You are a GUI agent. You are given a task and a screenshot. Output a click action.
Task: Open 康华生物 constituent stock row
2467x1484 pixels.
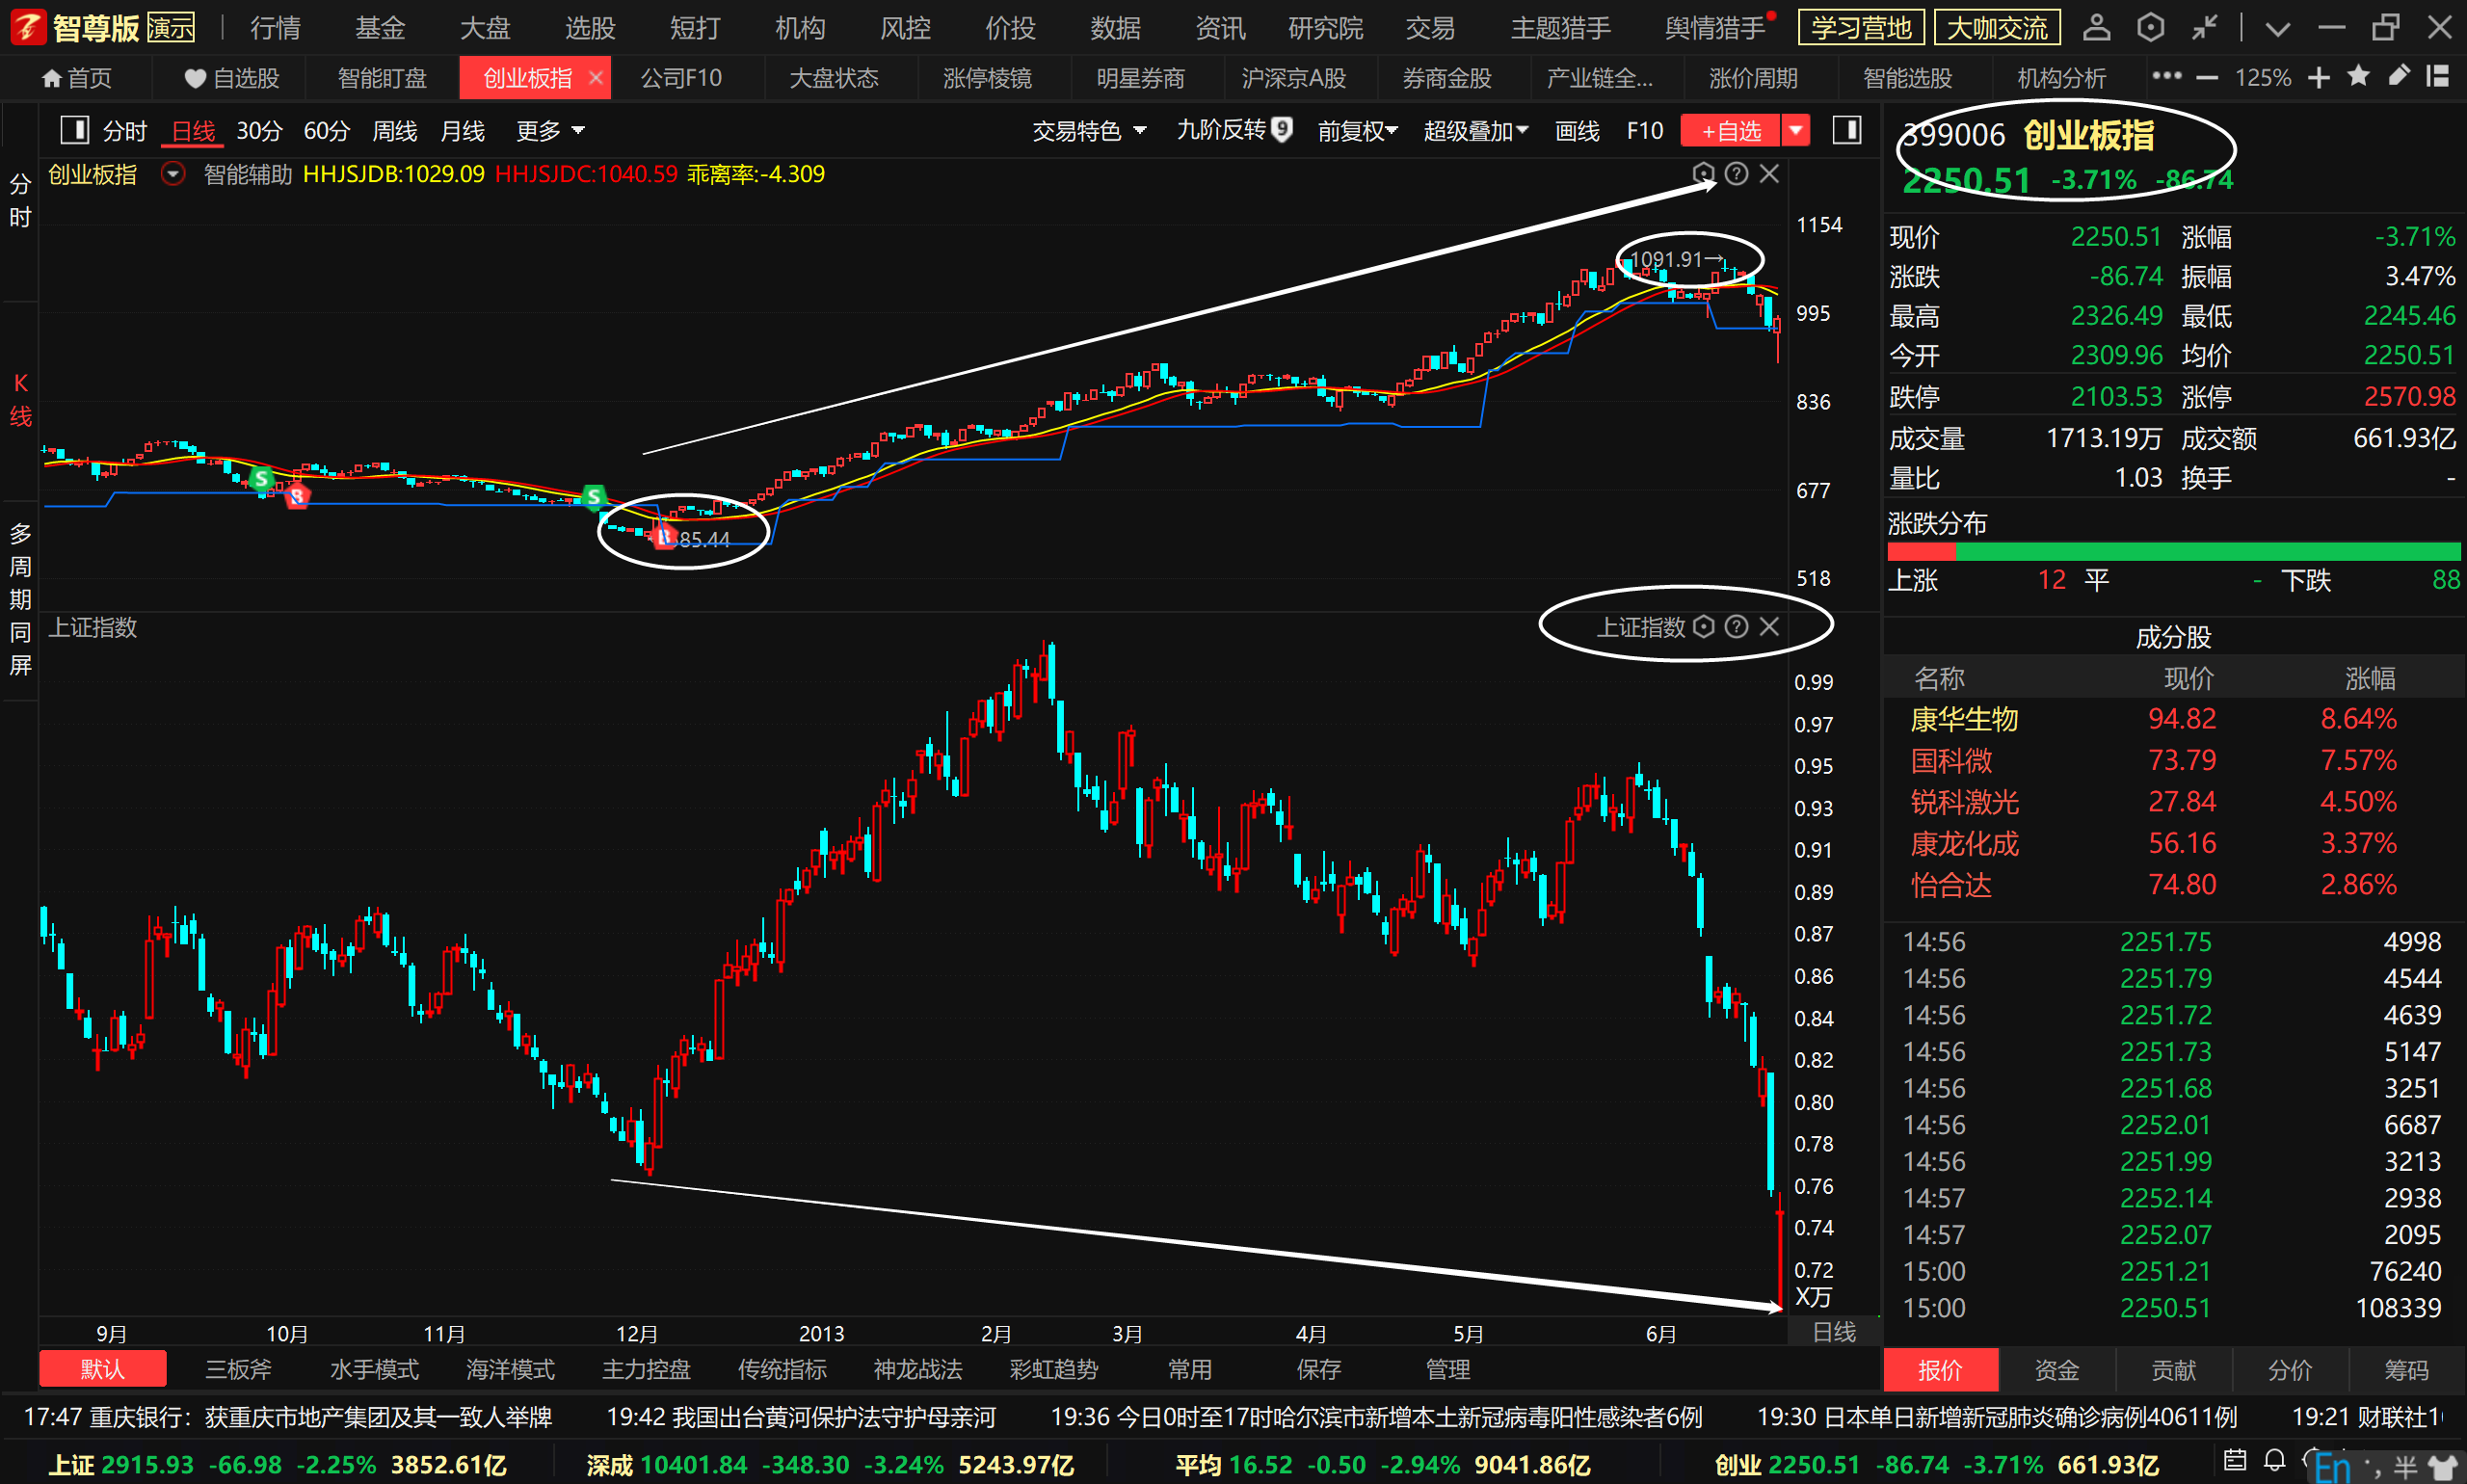pyautogui.click(x=2173, y=719)
